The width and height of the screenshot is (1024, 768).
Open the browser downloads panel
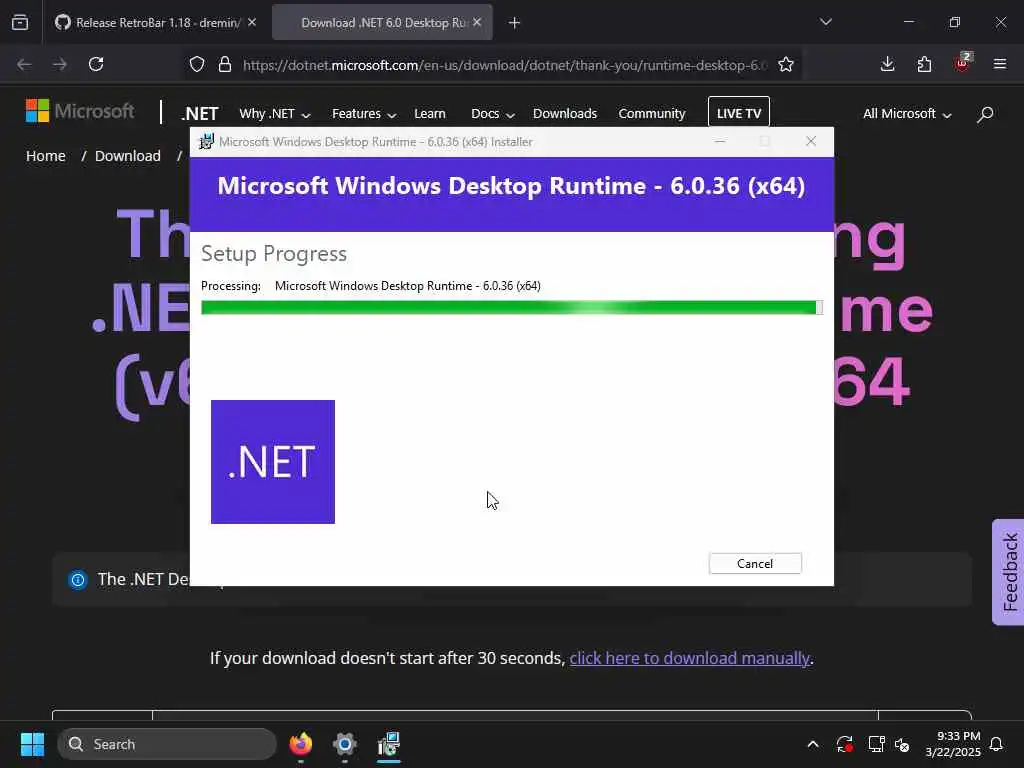coord(888,64)
